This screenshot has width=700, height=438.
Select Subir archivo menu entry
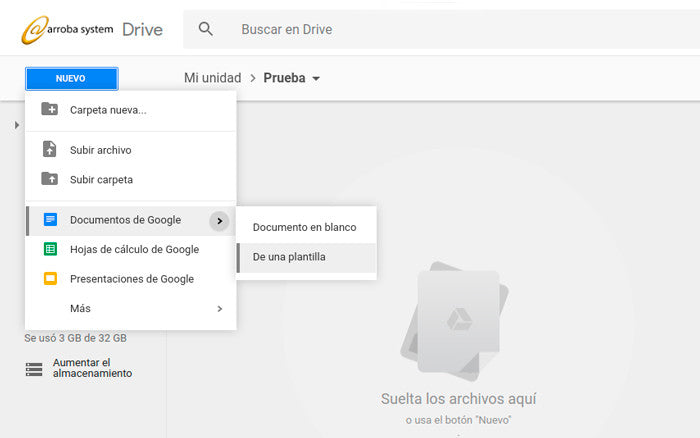pos(131,150)
